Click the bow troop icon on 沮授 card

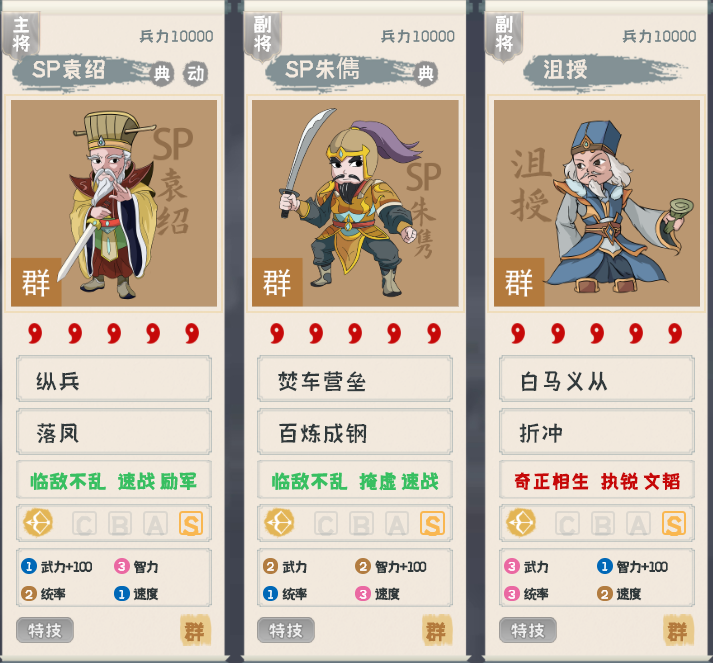pyautogui.click(x=521, y=523)
